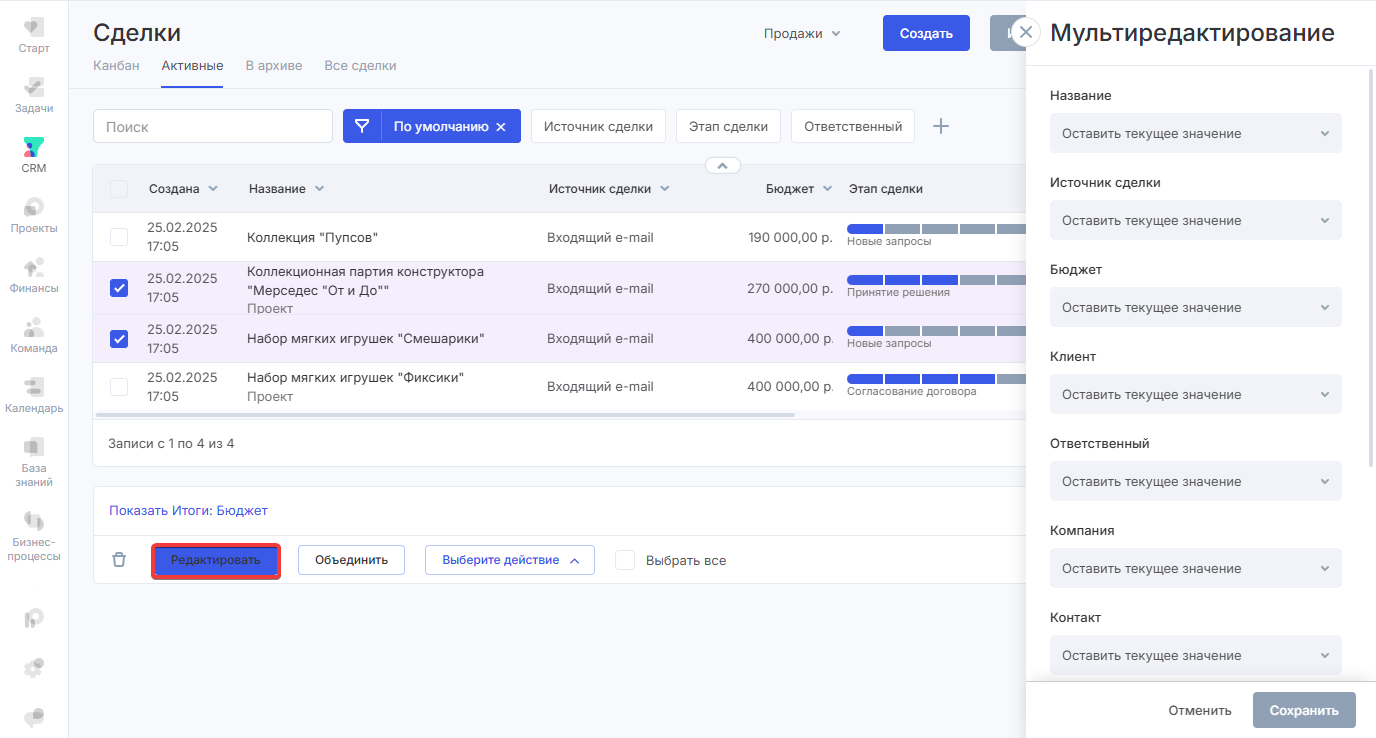
Task: Switch to the Канбан tab
Action: [116, 66]
